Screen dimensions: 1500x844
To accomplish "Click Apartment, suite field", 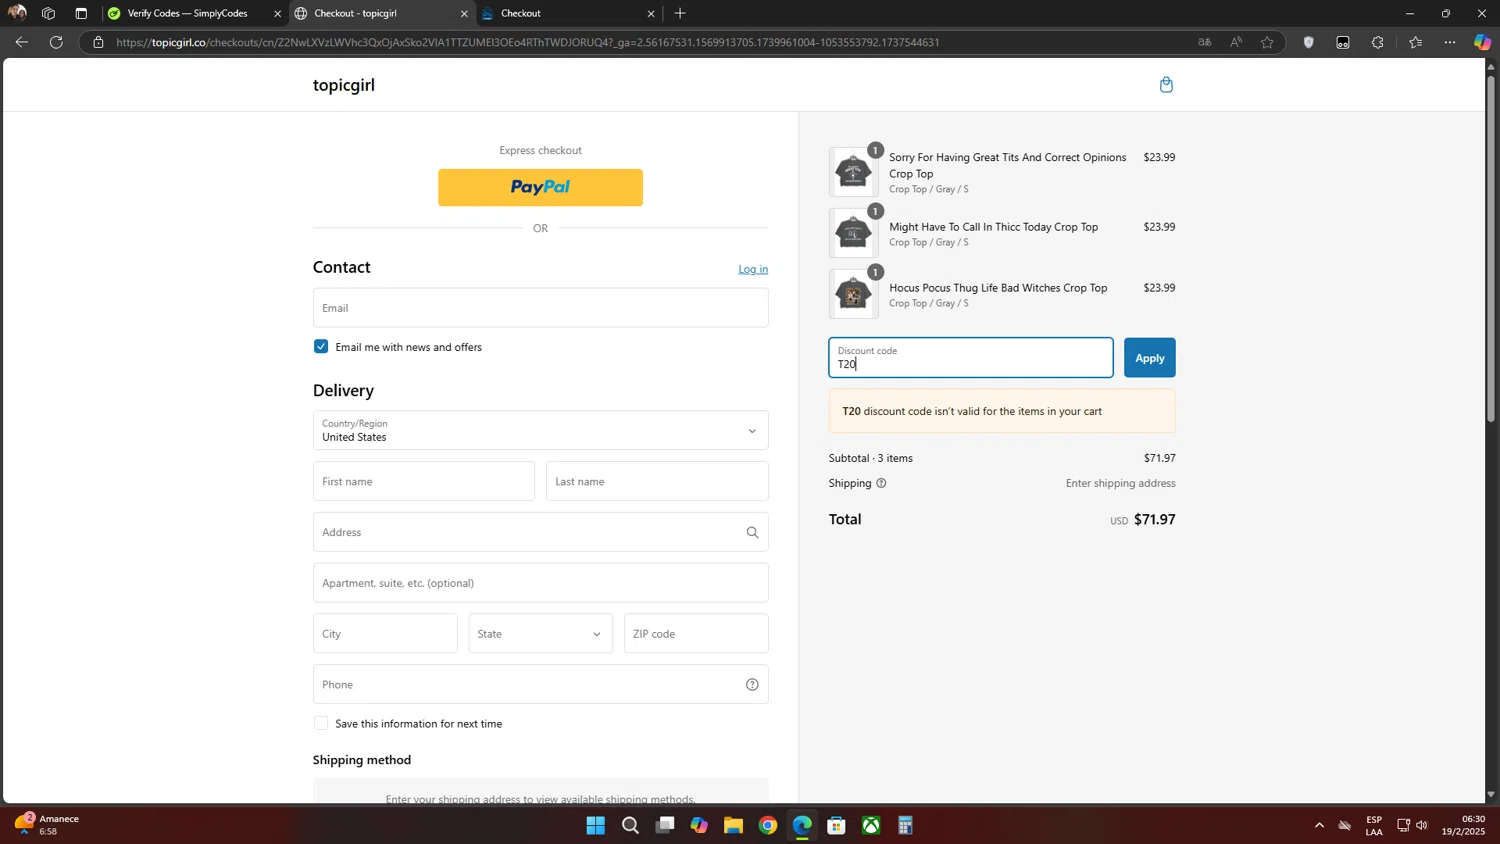I will point(540,583).
